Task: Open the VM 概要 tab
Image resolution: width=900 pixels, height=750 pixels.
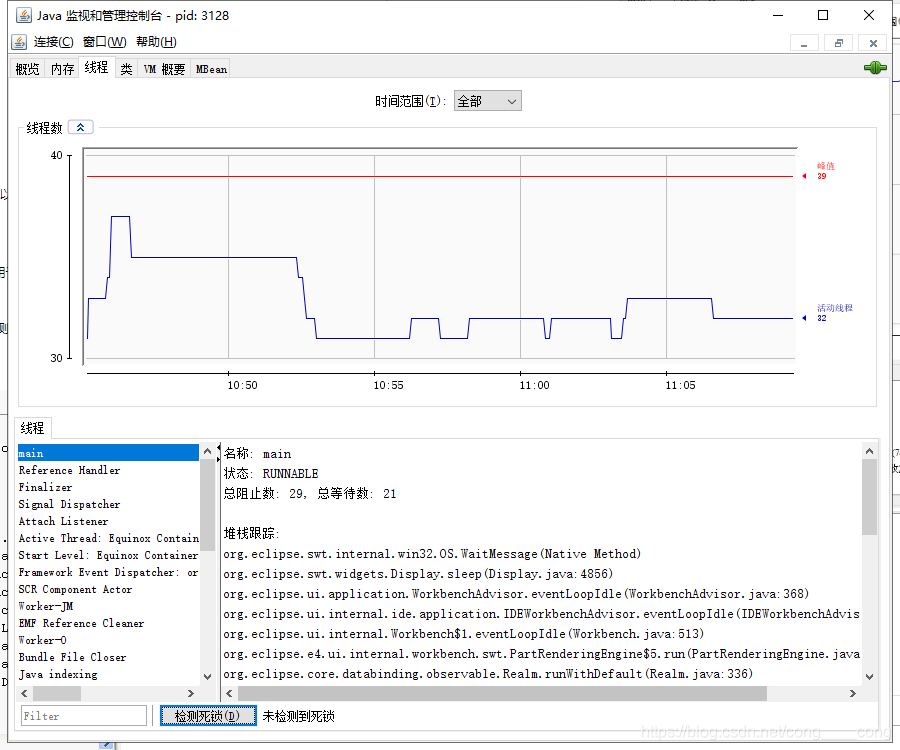Action: (163, 68)
